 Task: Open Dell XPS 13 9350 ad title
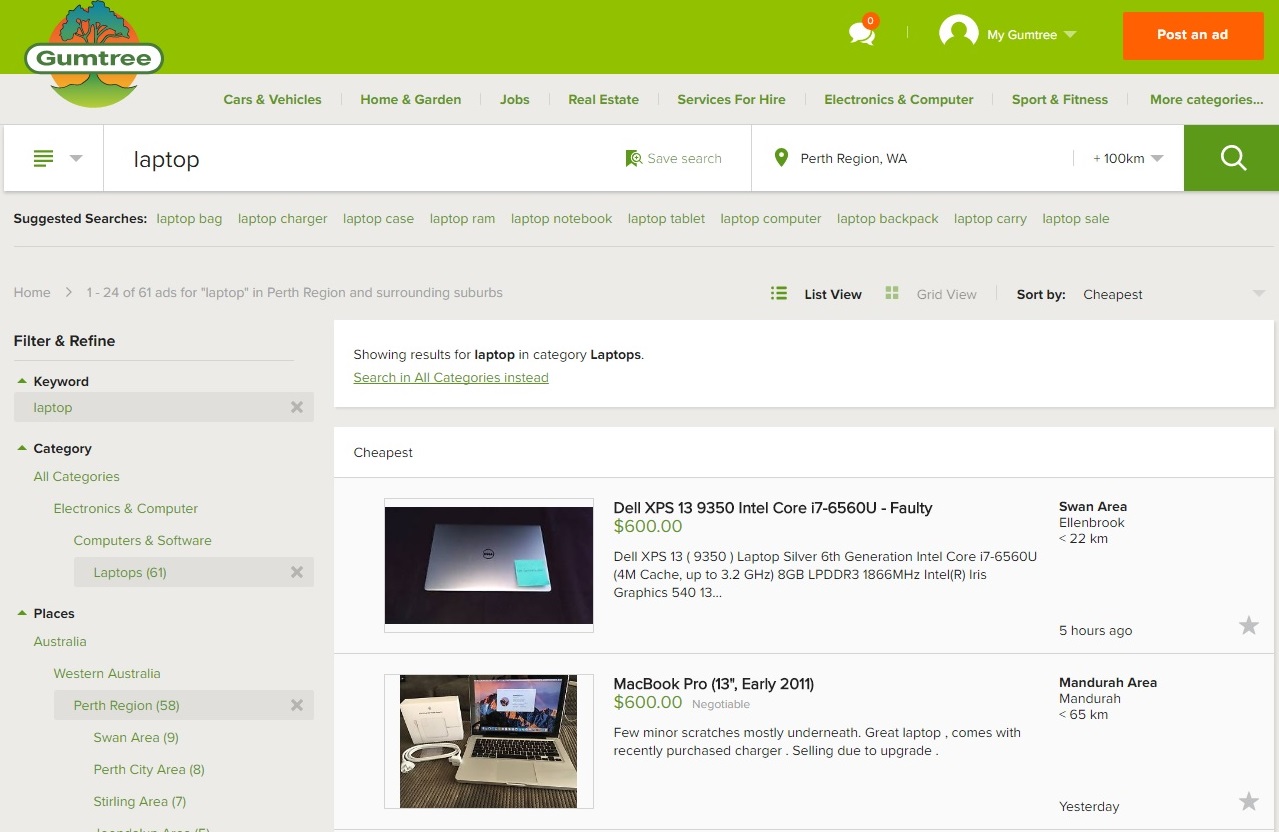[773, 507]
